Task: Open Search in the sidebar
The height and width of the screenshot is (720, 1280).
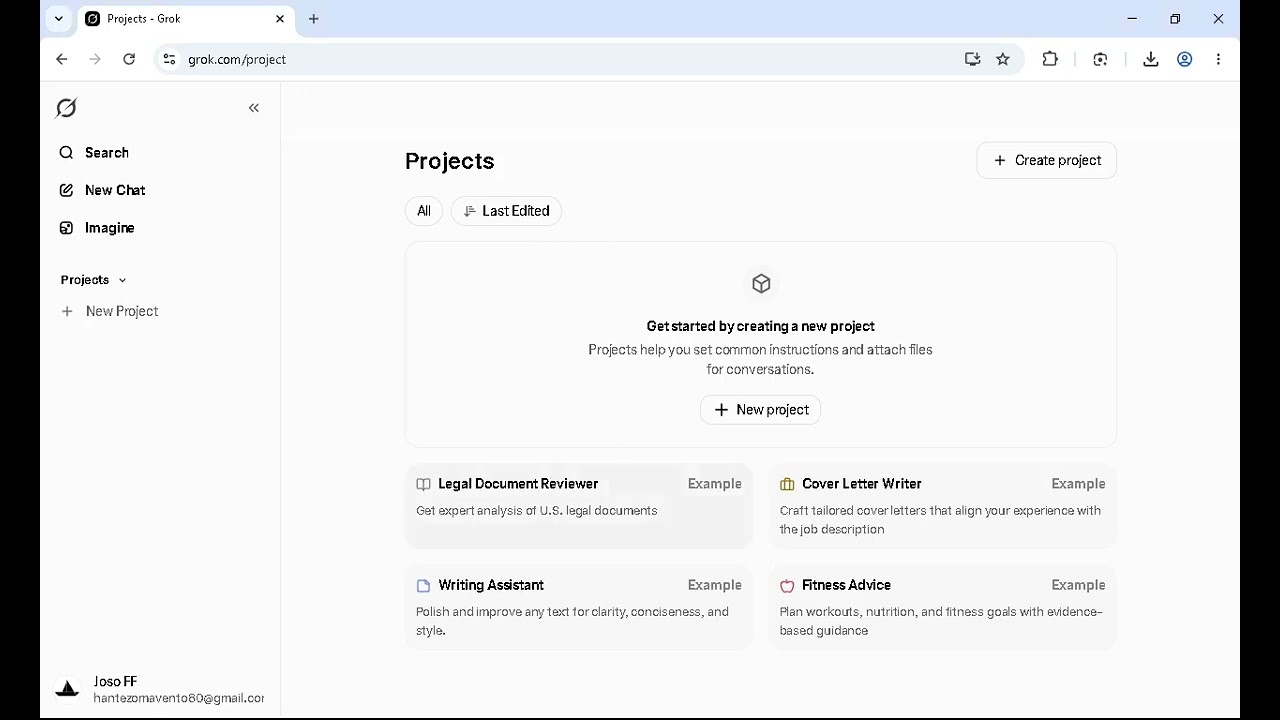Action: pyautogui.click(x=95, y=153)
